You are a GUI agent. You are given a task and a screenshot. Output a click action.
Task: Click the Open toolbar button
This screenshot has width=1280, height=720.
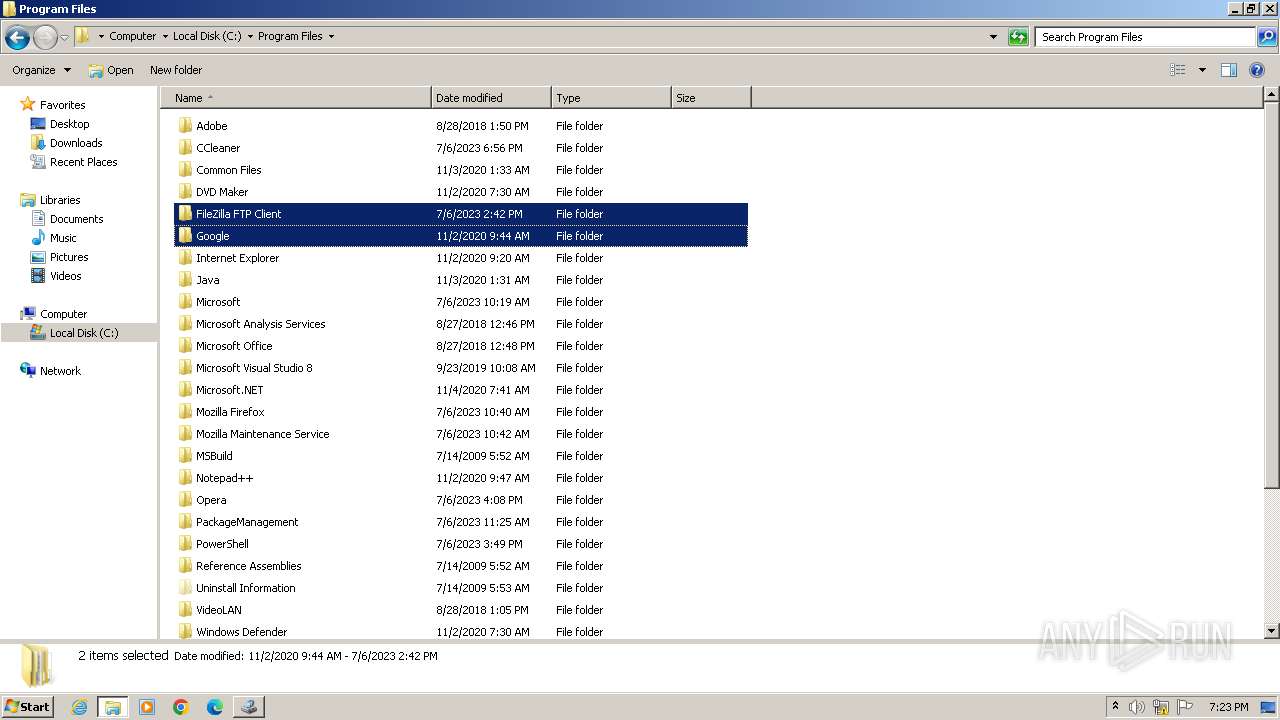point(111,70)
